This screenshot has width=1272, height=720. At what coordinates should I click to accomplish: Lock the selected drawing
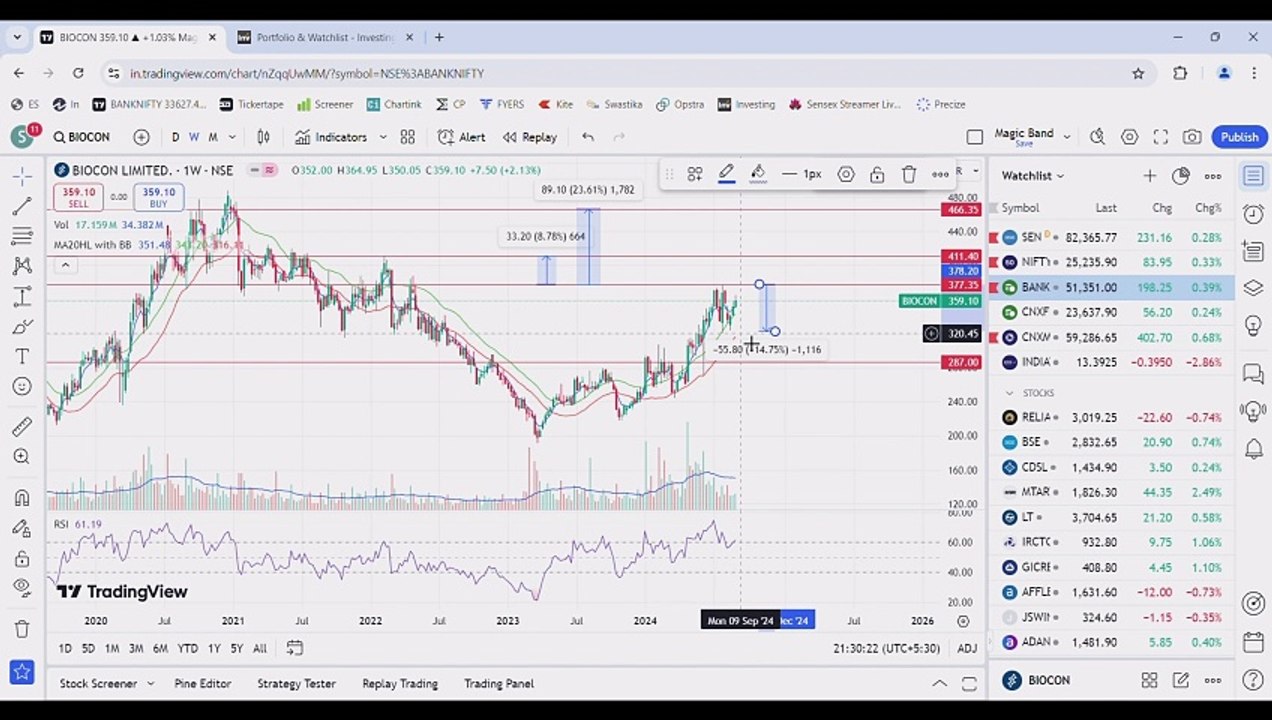pyautogui.click(x=877, y=174)
